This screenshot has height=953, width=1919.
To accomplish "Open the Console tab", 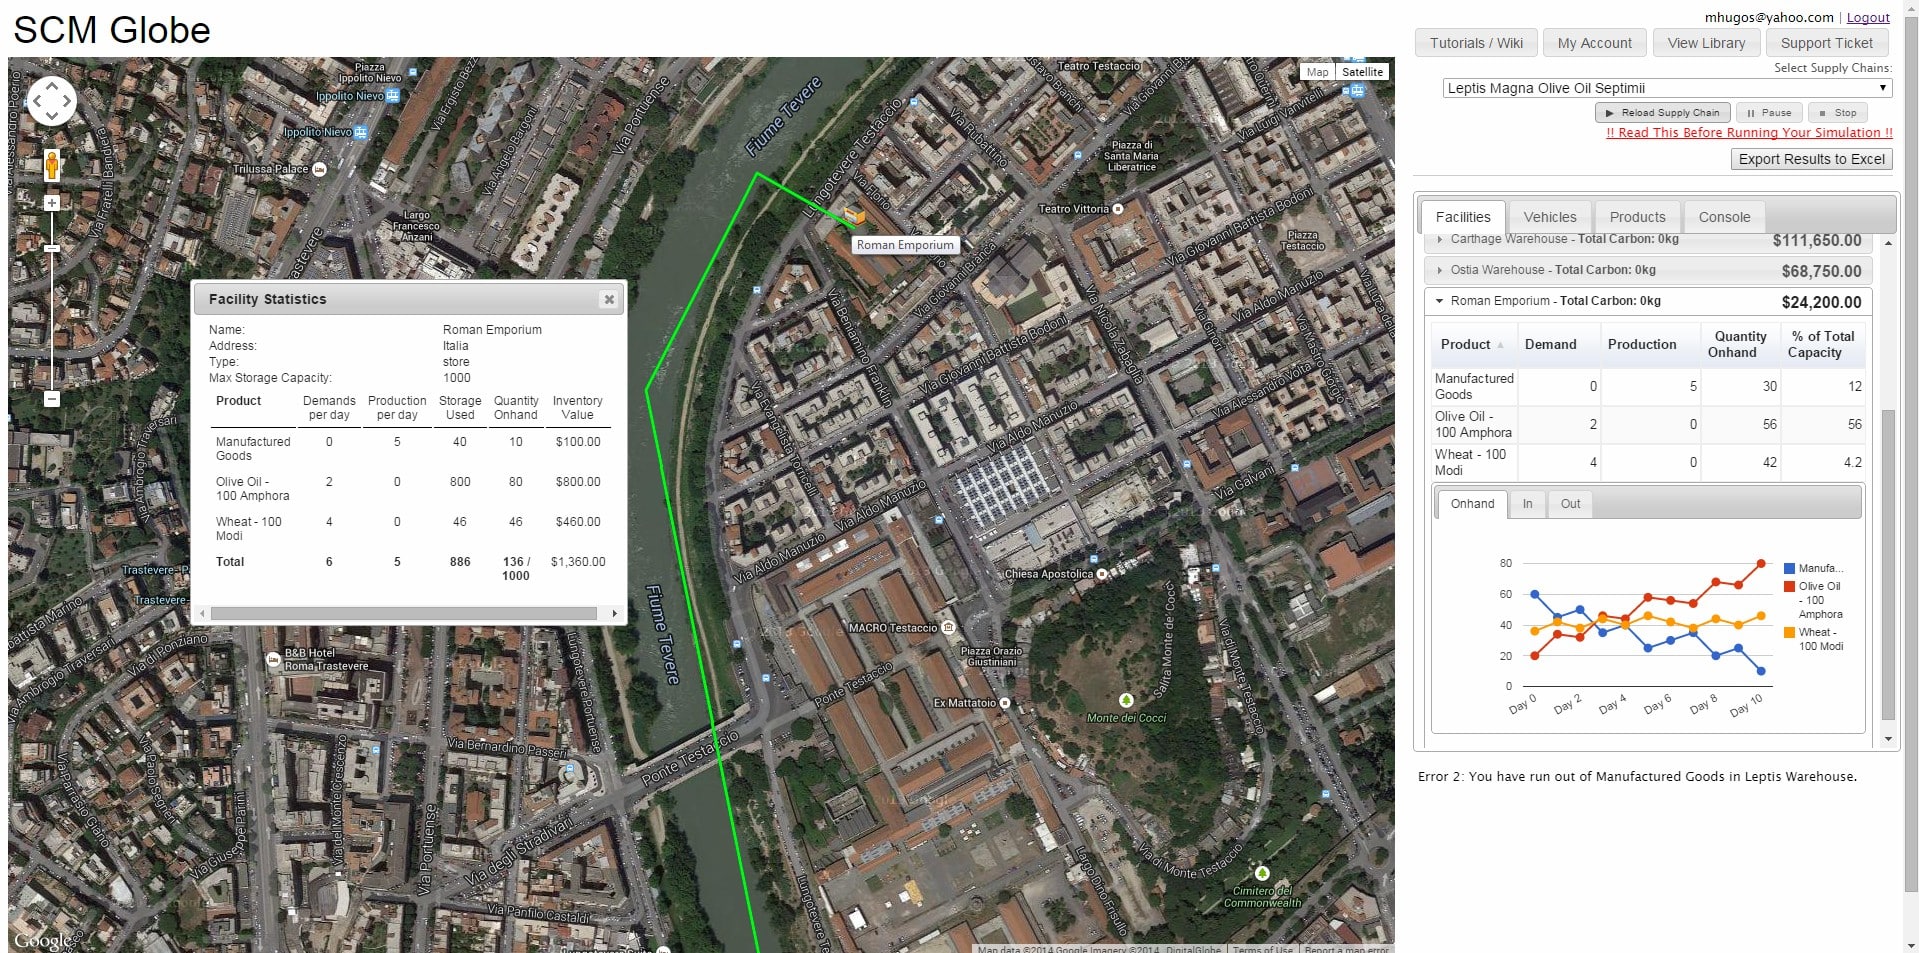I will click(1724, 217).
